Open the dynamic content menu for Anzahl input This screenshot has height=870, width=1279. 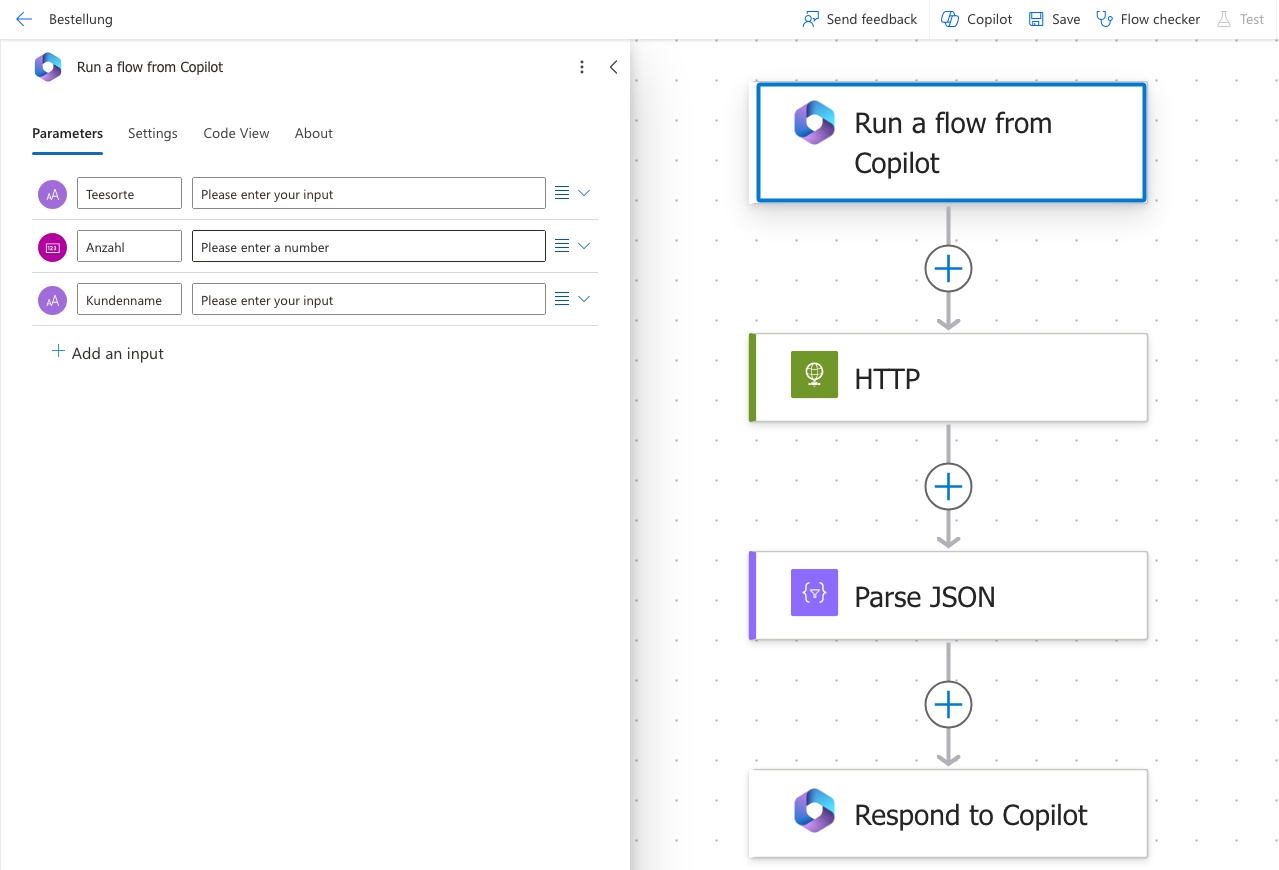point(559,245)
